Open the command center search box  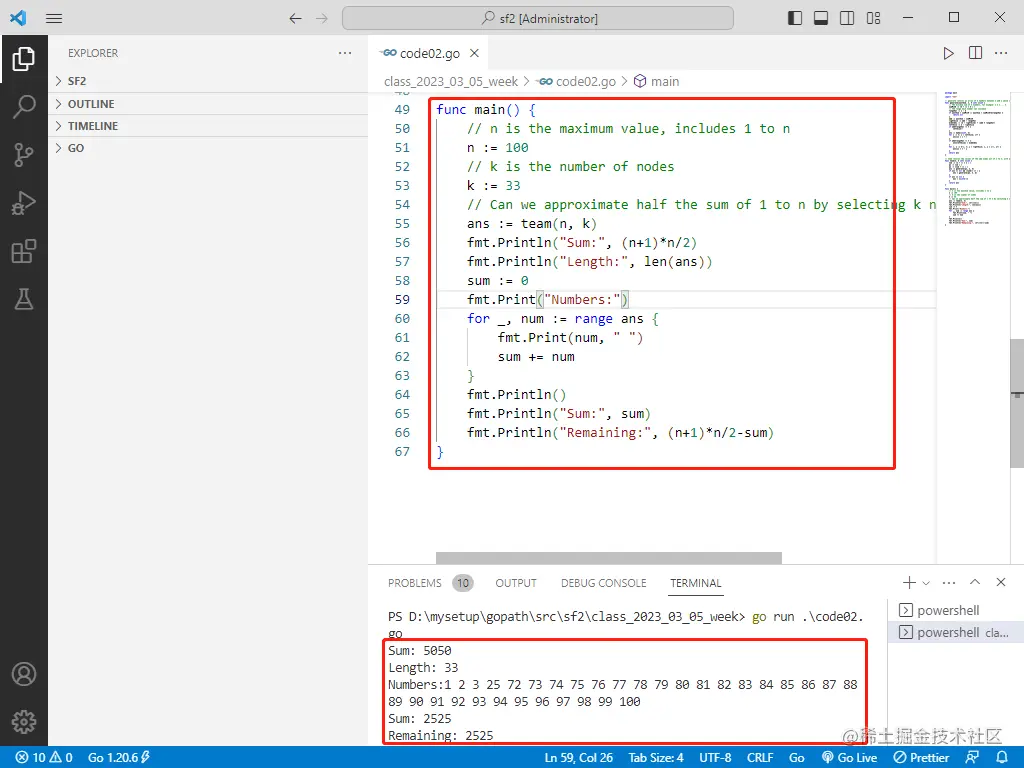tap(538, 18)
